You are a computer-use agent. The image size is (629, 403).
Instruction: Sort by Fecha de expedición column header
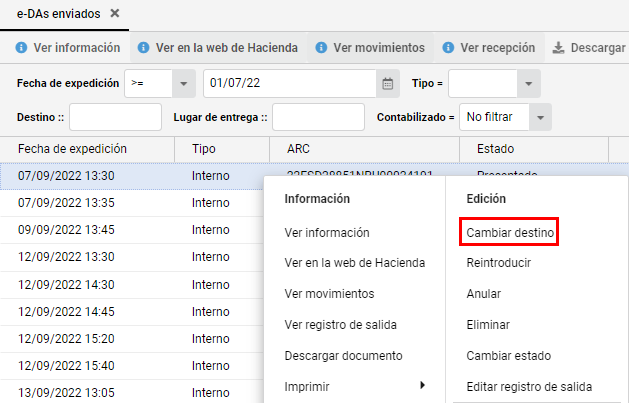[87, 149]
